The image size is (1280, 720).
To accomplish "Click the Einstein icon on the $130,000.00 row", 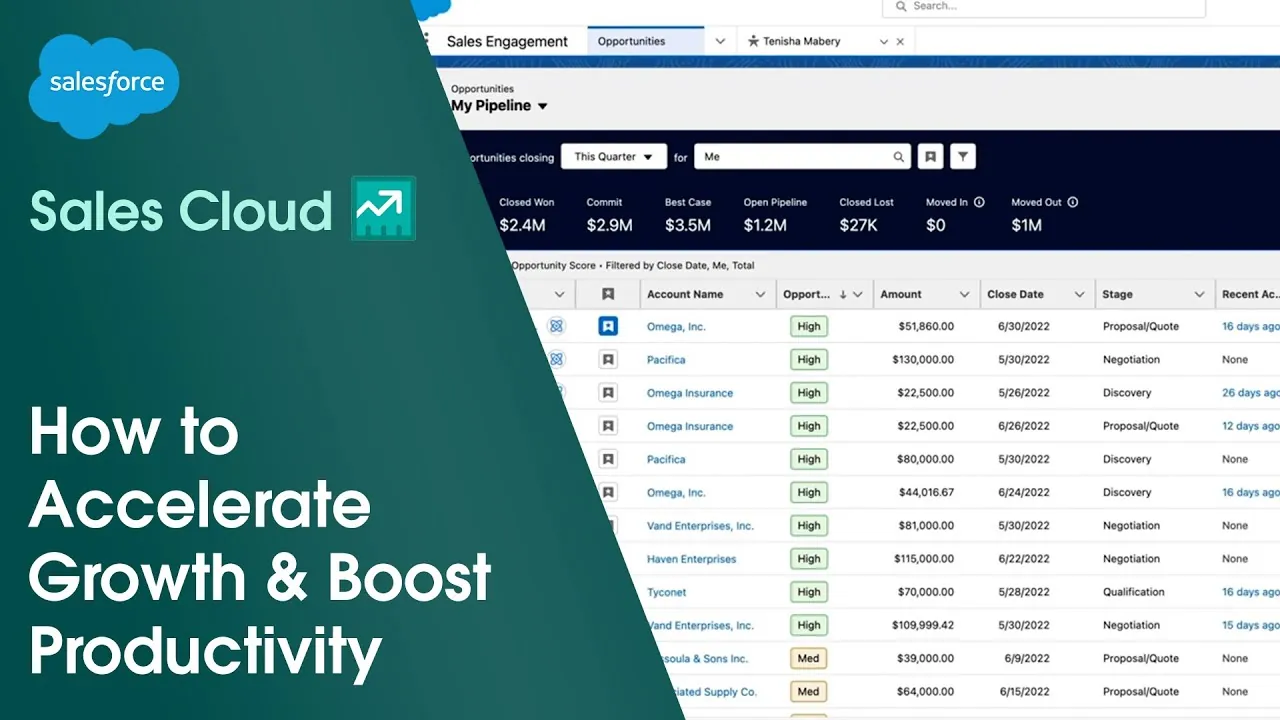I will tap(557, 359).
